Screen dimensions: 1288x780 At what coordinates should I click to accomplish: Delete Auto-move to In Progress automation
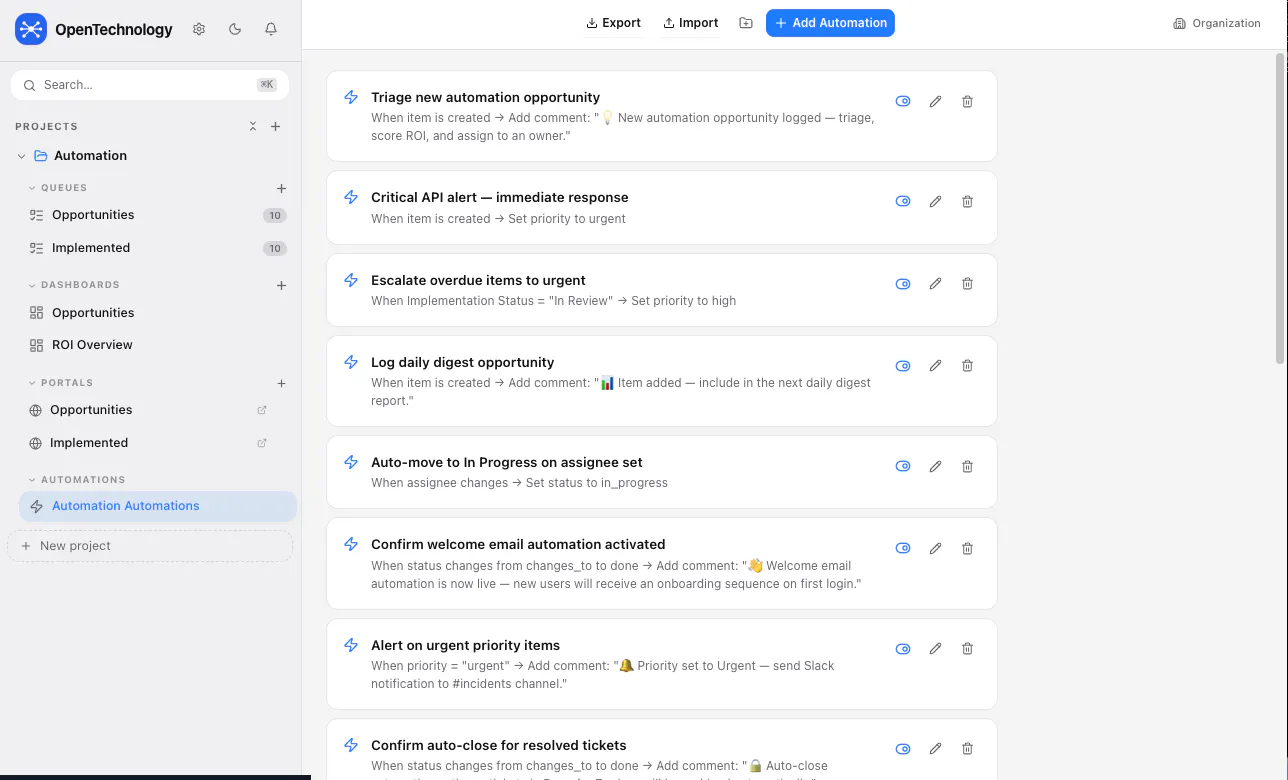tap(967, 466)
